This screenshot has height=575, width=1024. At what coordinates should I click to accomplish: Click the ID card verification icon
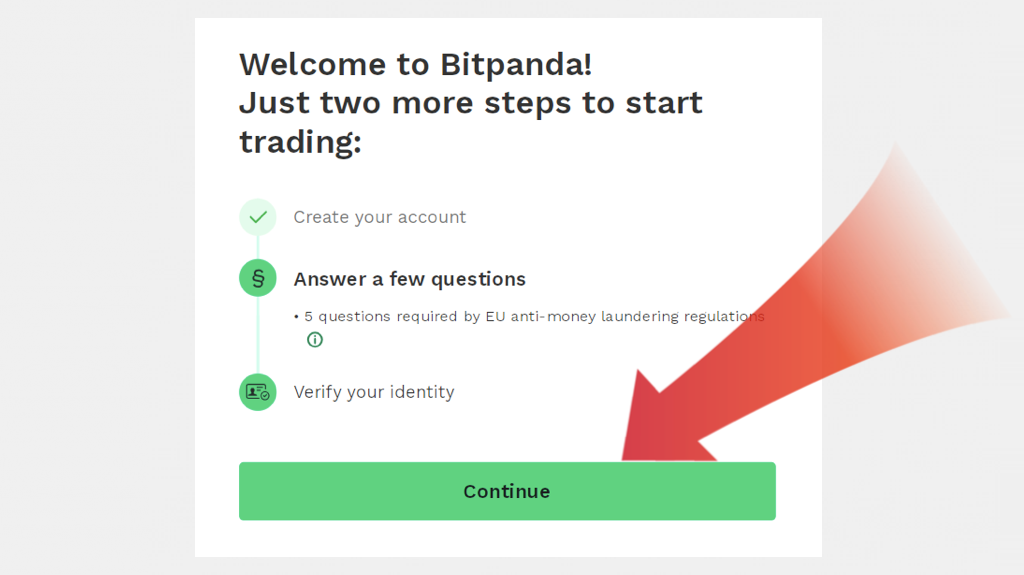[258, 392]
